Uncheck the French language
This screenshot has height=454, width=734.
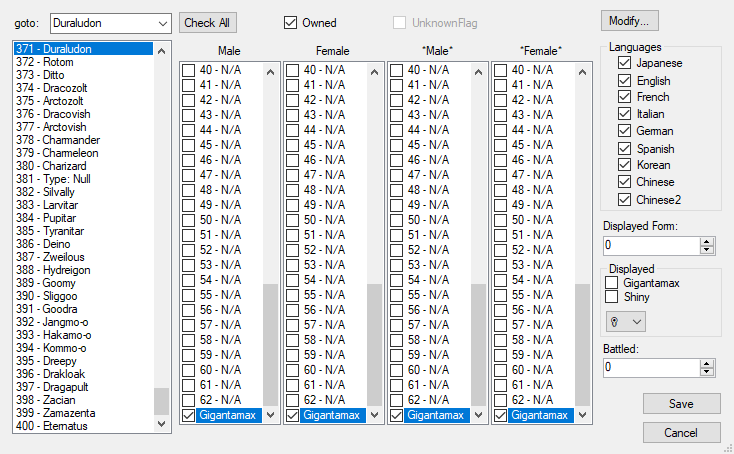coord(624,97)
